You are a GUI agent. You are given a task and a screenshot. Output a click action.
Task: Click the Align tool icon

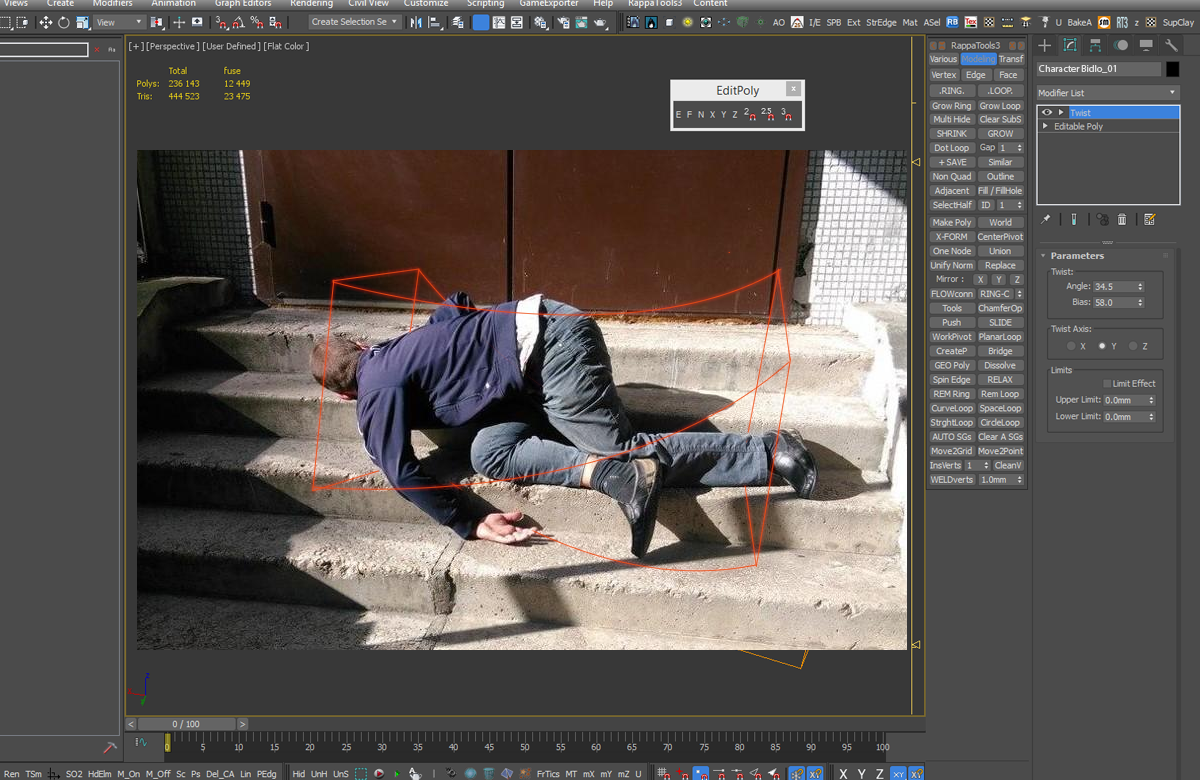pos(436,22)
